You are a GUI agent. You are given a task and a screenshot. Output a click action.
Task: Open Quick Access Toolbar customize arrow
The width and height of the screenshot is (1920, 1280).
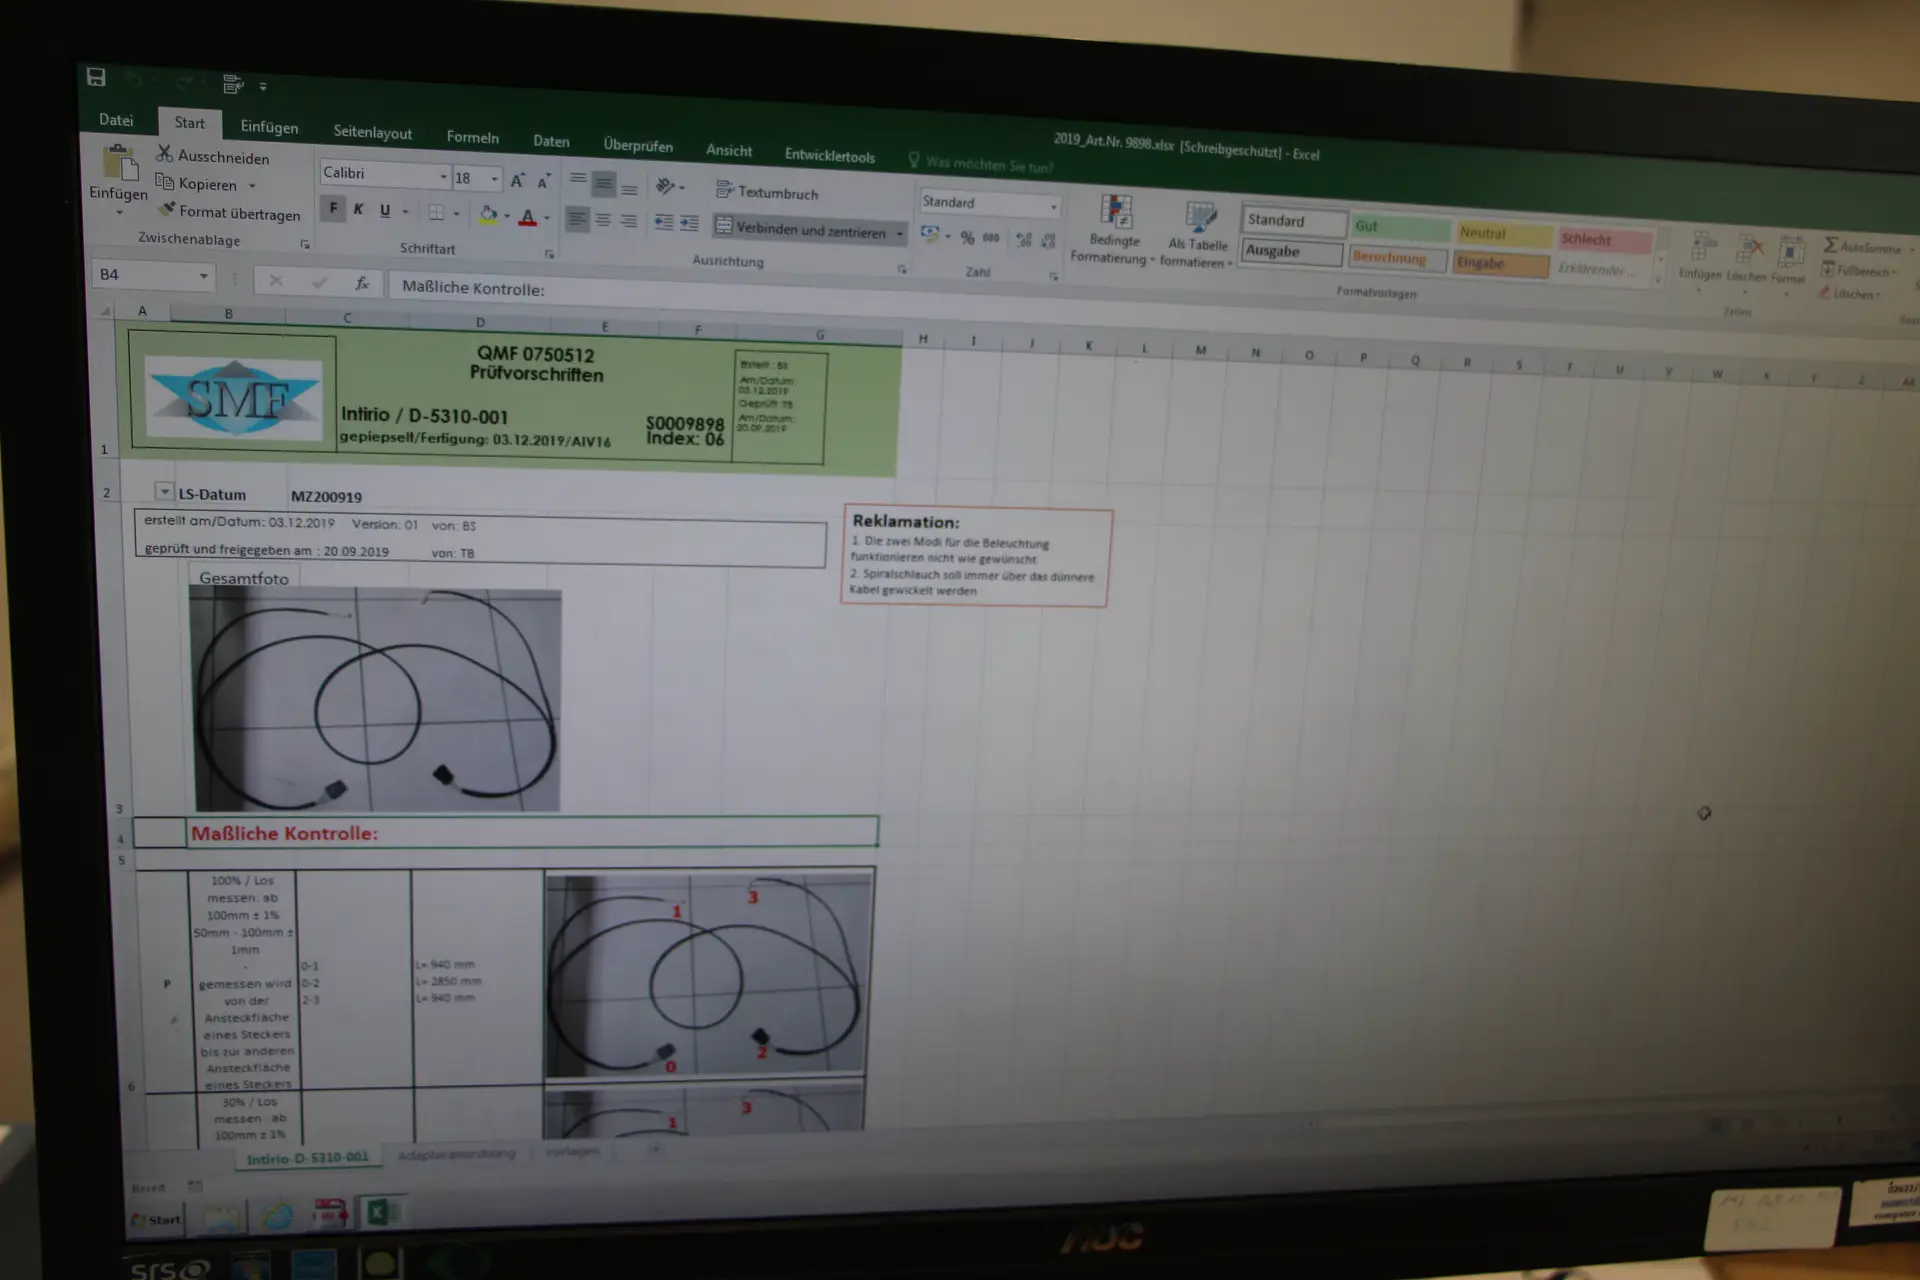click(263, 86)
